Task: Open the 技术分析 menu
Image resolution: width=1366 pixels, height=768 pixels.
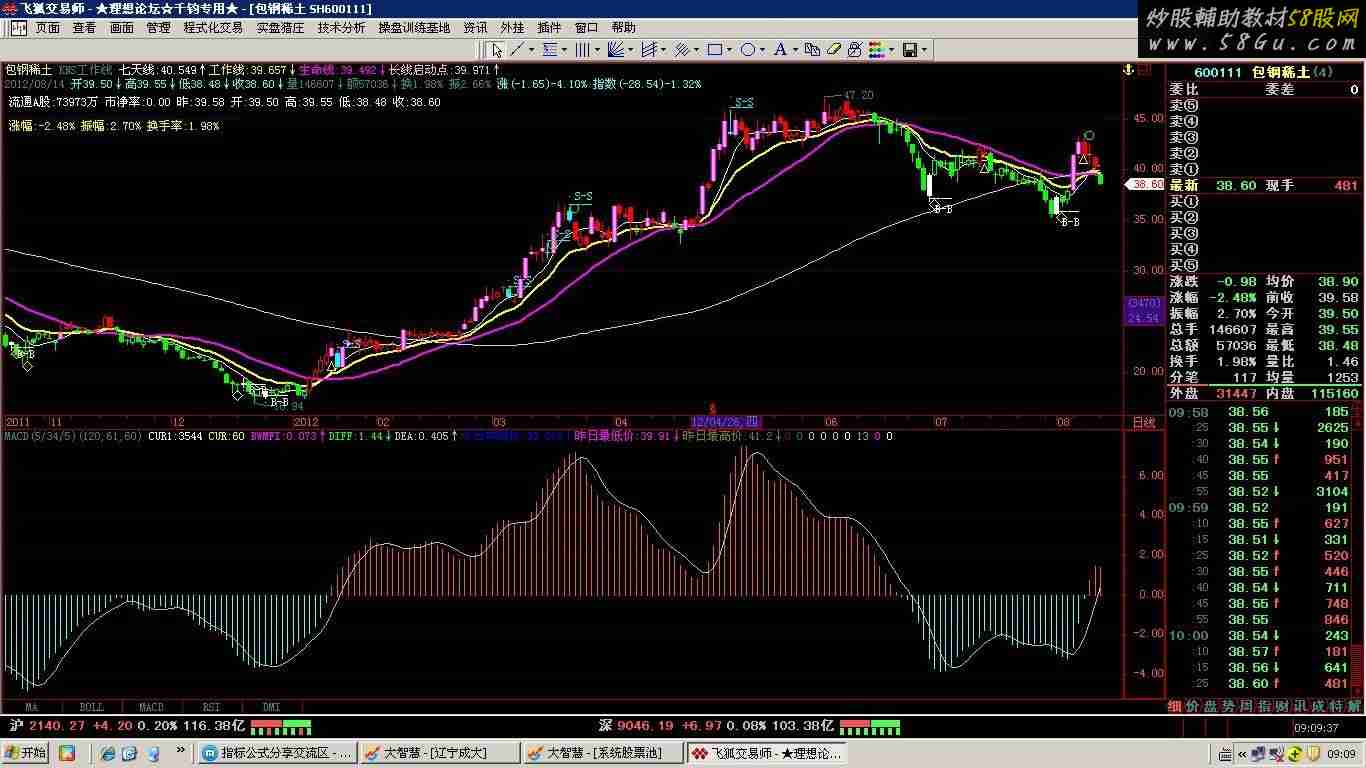Action: tap(341, 28)
